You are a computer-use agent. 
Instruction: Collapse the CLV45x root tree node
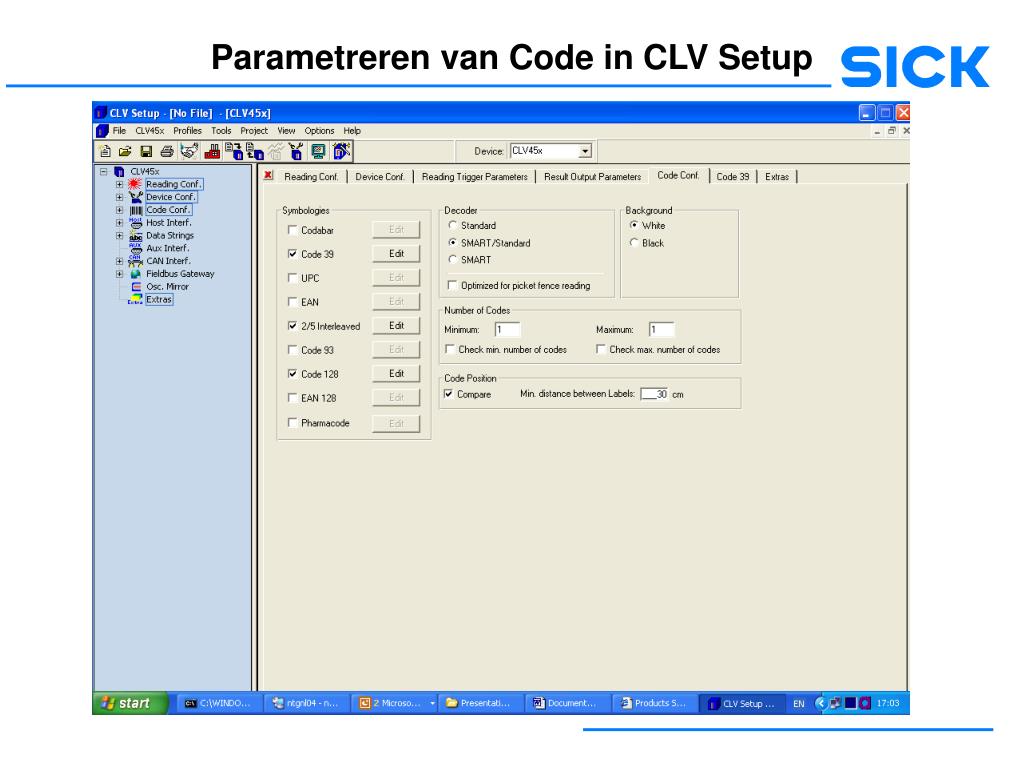click(103, 172)
